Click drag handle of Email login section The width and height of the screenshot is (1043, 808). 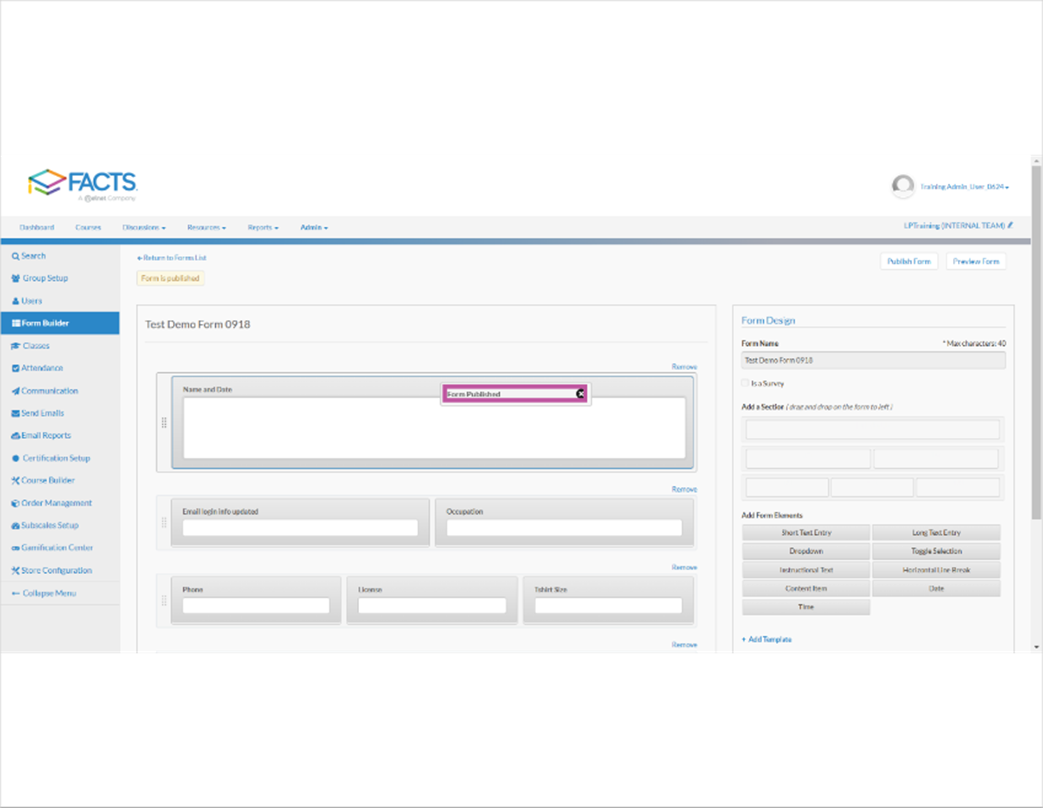[x=164, y=523]
